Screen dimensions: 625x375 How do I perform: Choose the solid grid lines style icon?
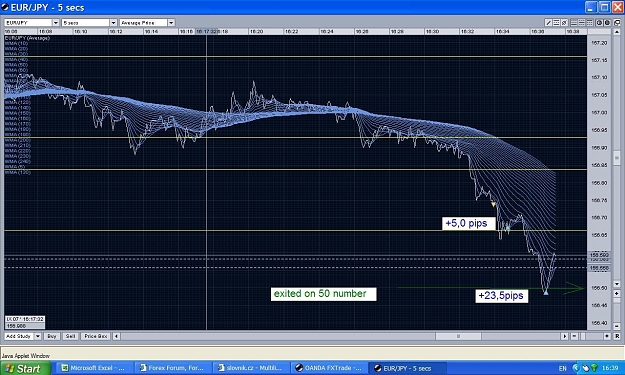574,23
